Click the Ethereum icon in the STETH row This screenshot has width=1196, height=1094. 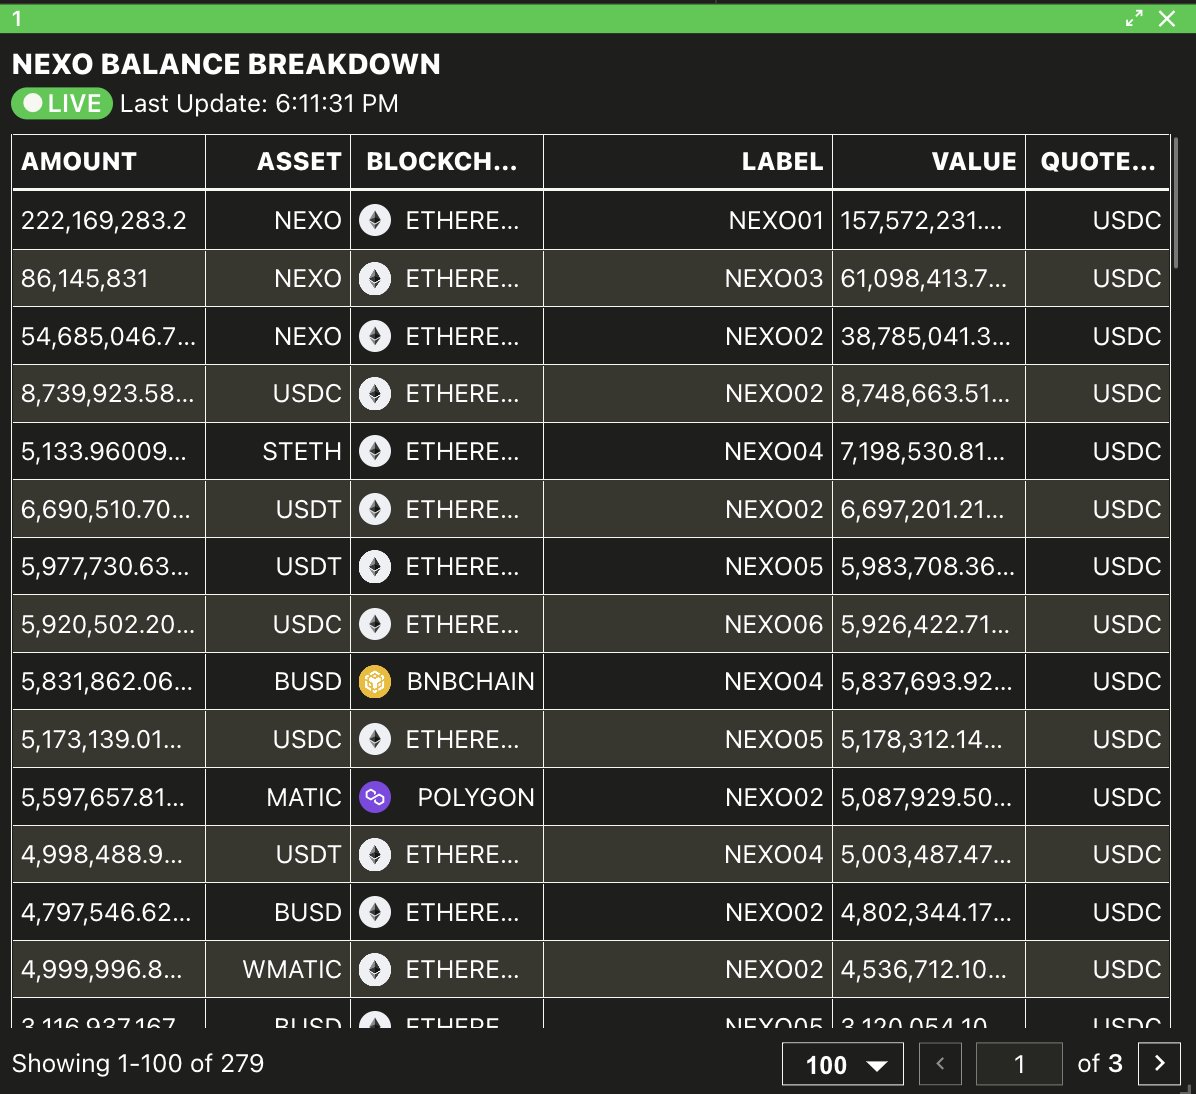click(375, 452)
